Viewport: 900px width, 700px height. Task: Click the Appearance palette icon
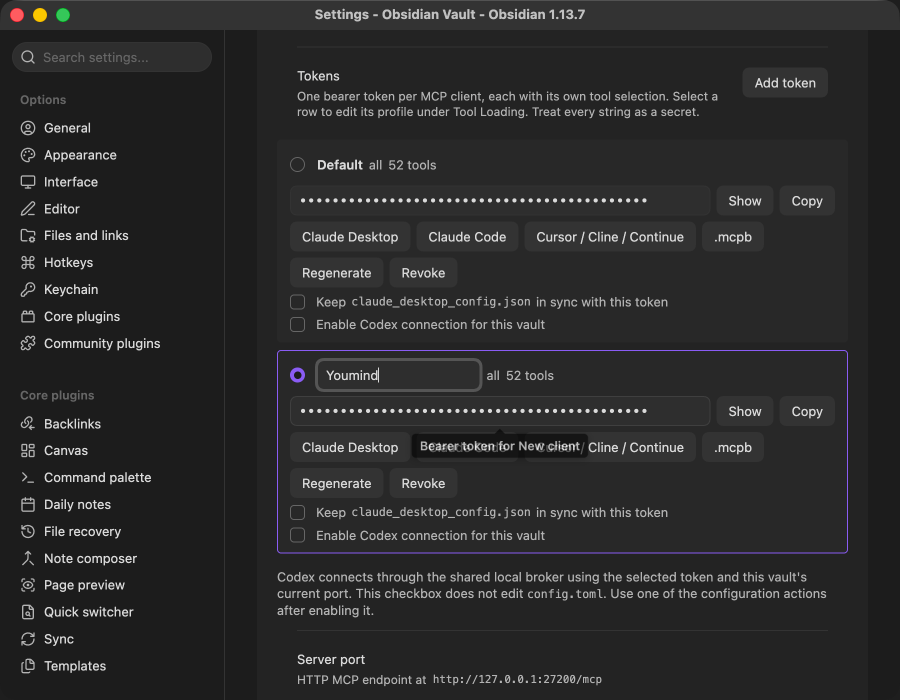[x=28, y=155]
